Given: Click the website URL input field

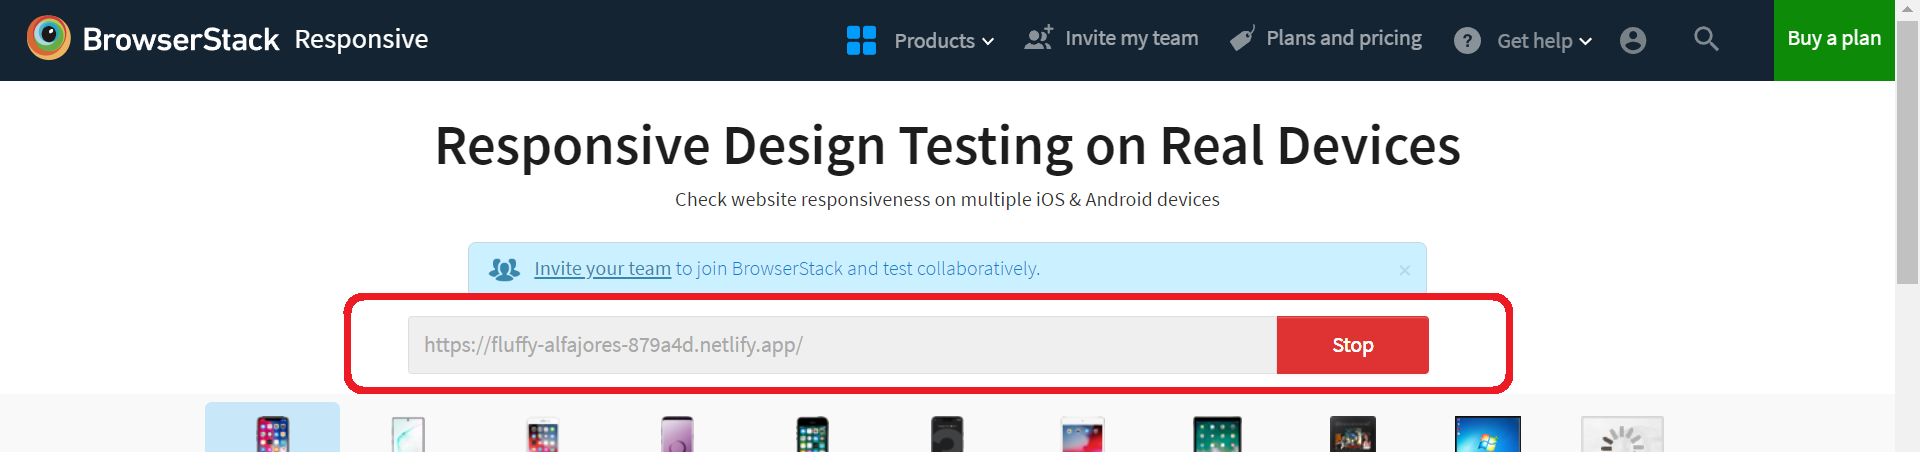Looking at the screenshot, I should click(842, 345).
